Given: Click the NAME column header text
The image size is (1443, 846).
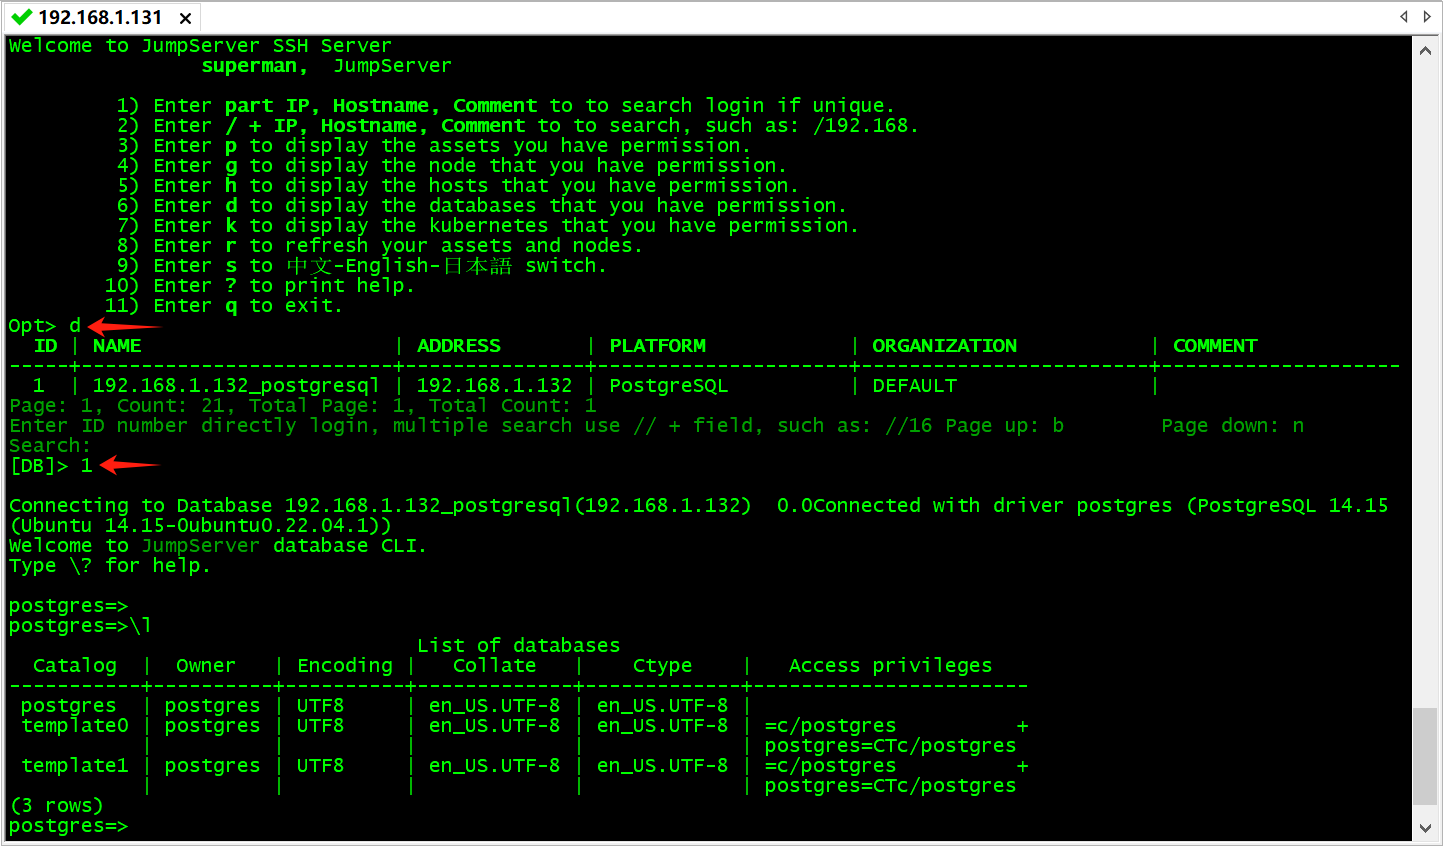Looking at the screenshot, I should coord(117,346).
